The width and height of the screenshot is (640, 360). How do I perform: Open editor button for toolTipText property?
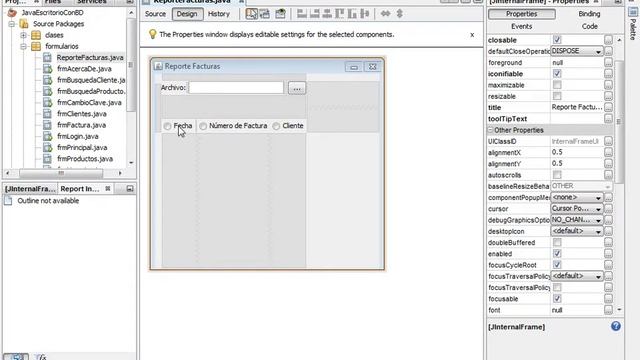608,119
